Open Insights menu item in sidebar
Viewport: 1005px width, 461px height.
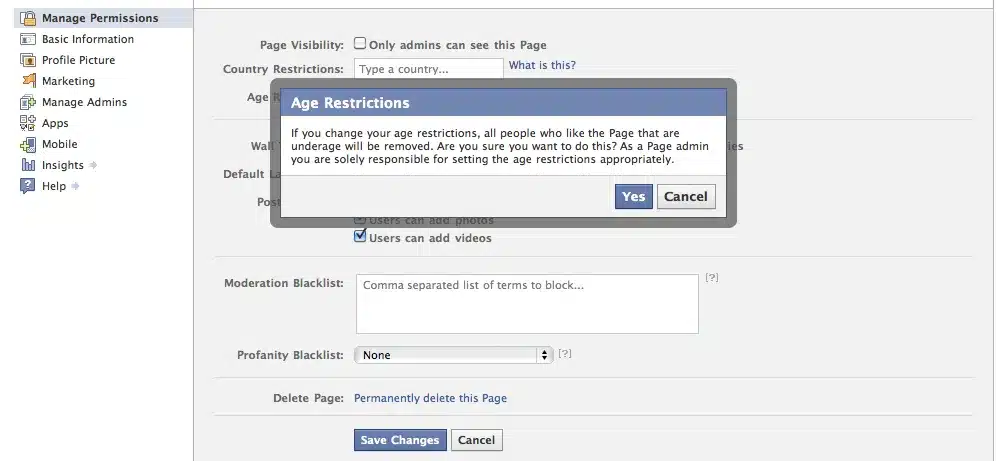coord(63,165)
